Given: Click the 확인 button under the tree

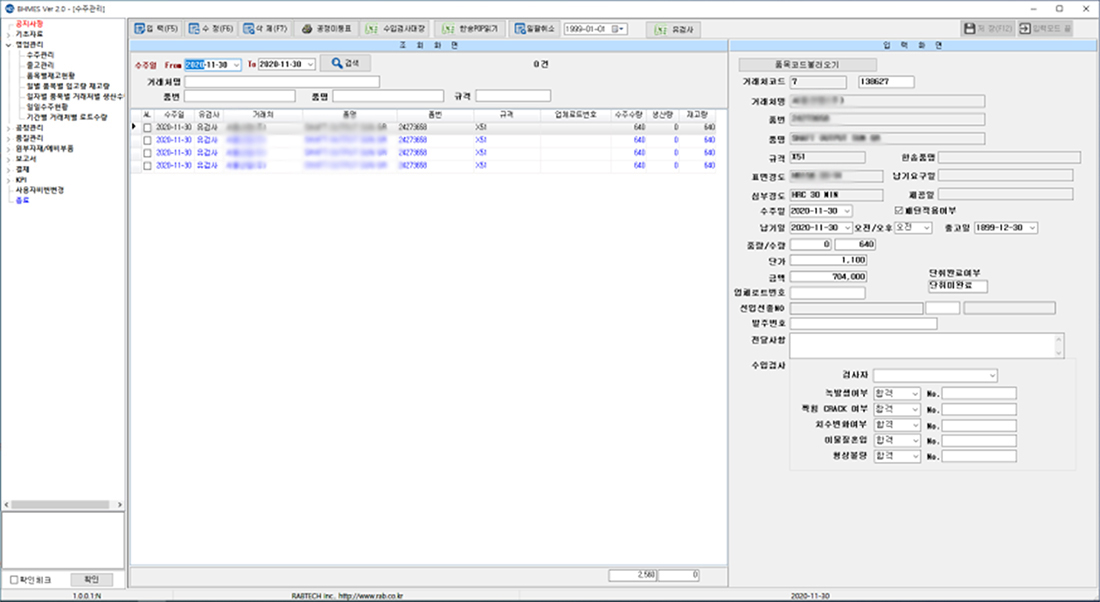Looking at the screenshot, I should (x=92, y=580).
